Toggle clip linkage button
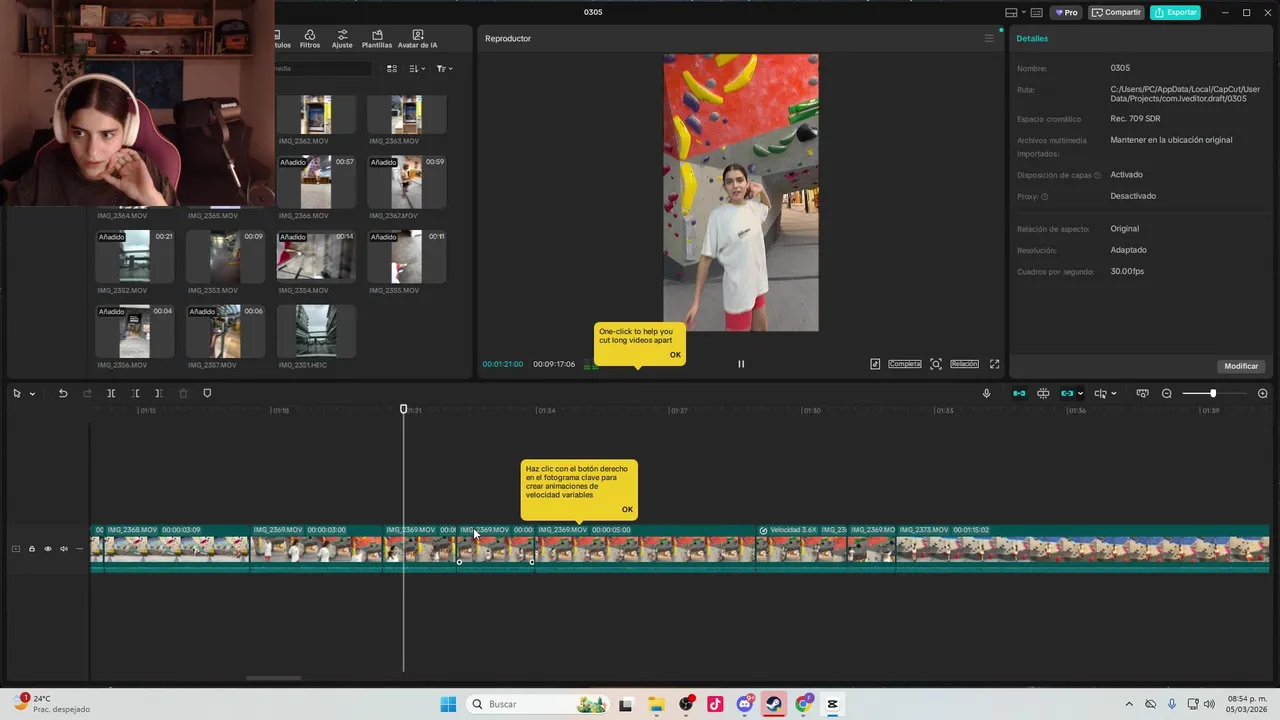This screenshot has height=720, width=1280. coord(1067,393)
